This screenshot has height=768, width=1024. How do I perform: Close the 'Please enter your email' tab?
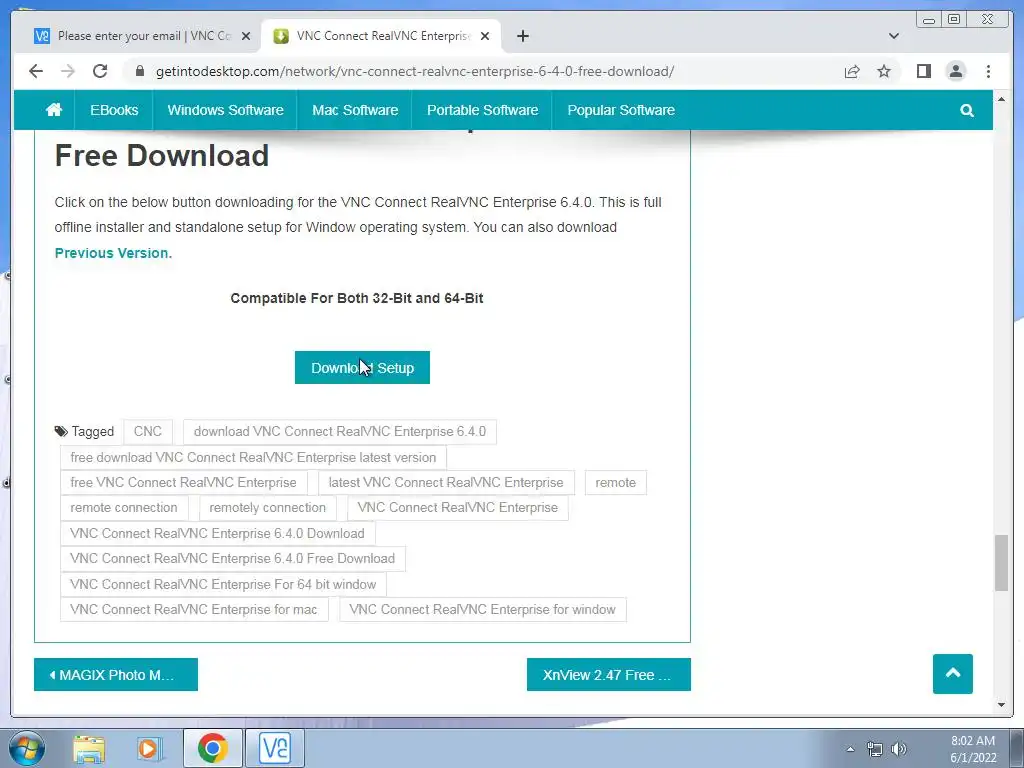tap(246, 36)
